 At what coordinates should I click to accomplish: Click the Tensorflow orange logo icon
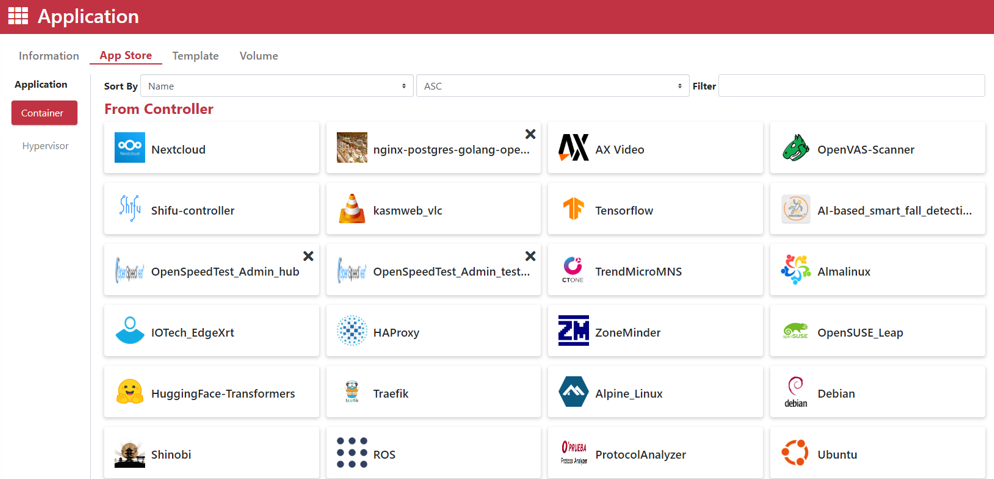574,208
